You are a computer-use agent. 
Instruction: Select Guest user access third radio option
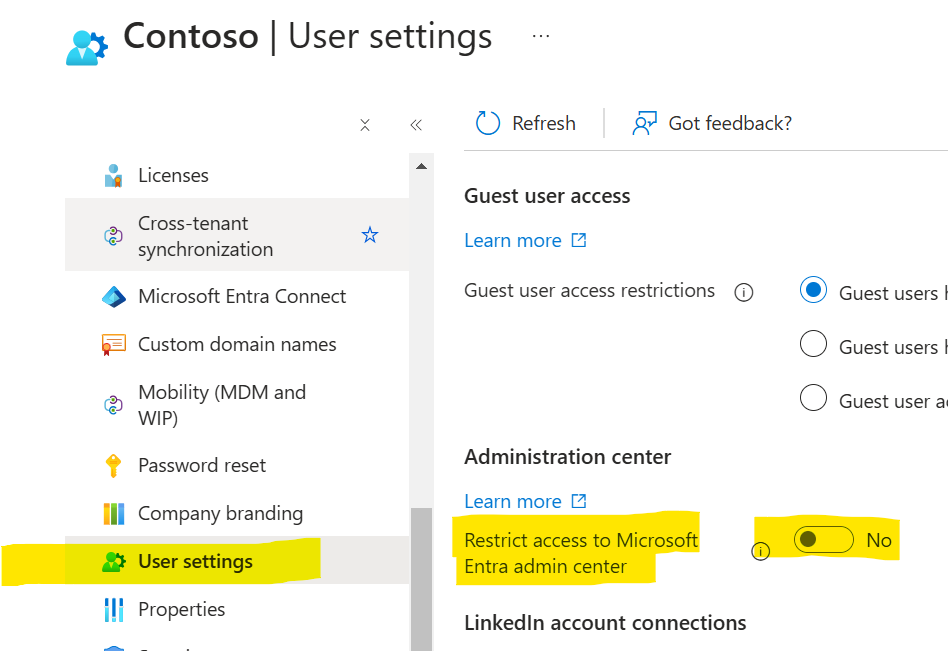coord(813,397)
